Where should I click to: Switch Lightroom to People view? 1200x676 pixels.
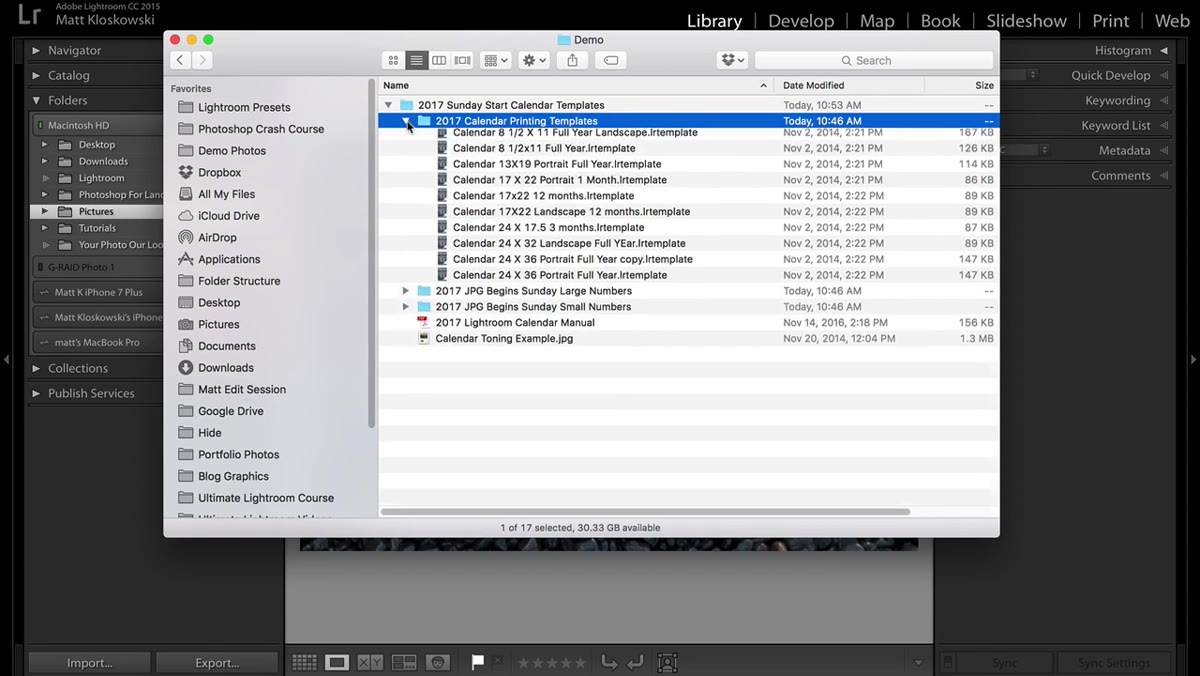[x=437, y=662]
